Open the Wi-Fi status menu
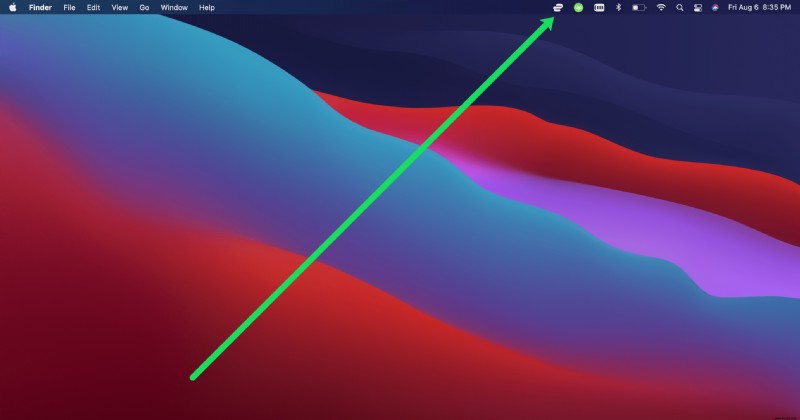Viewport: 800px width, 420px height. pyautogui.click(x=661, y=8)
